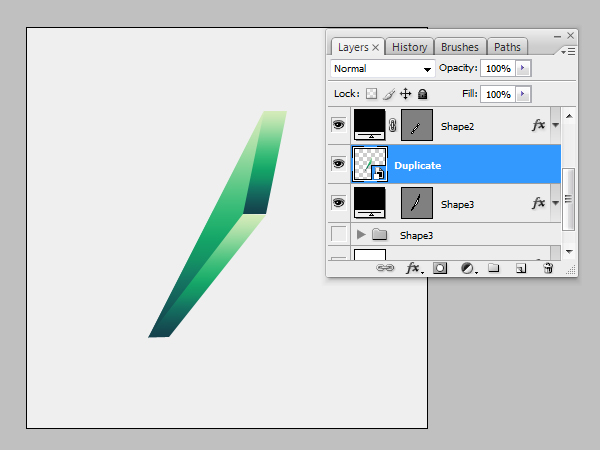Viewport: 600px width, 450px height.
Task: Expand Shape3 layer effects arrow
Action: coord(556,203)
